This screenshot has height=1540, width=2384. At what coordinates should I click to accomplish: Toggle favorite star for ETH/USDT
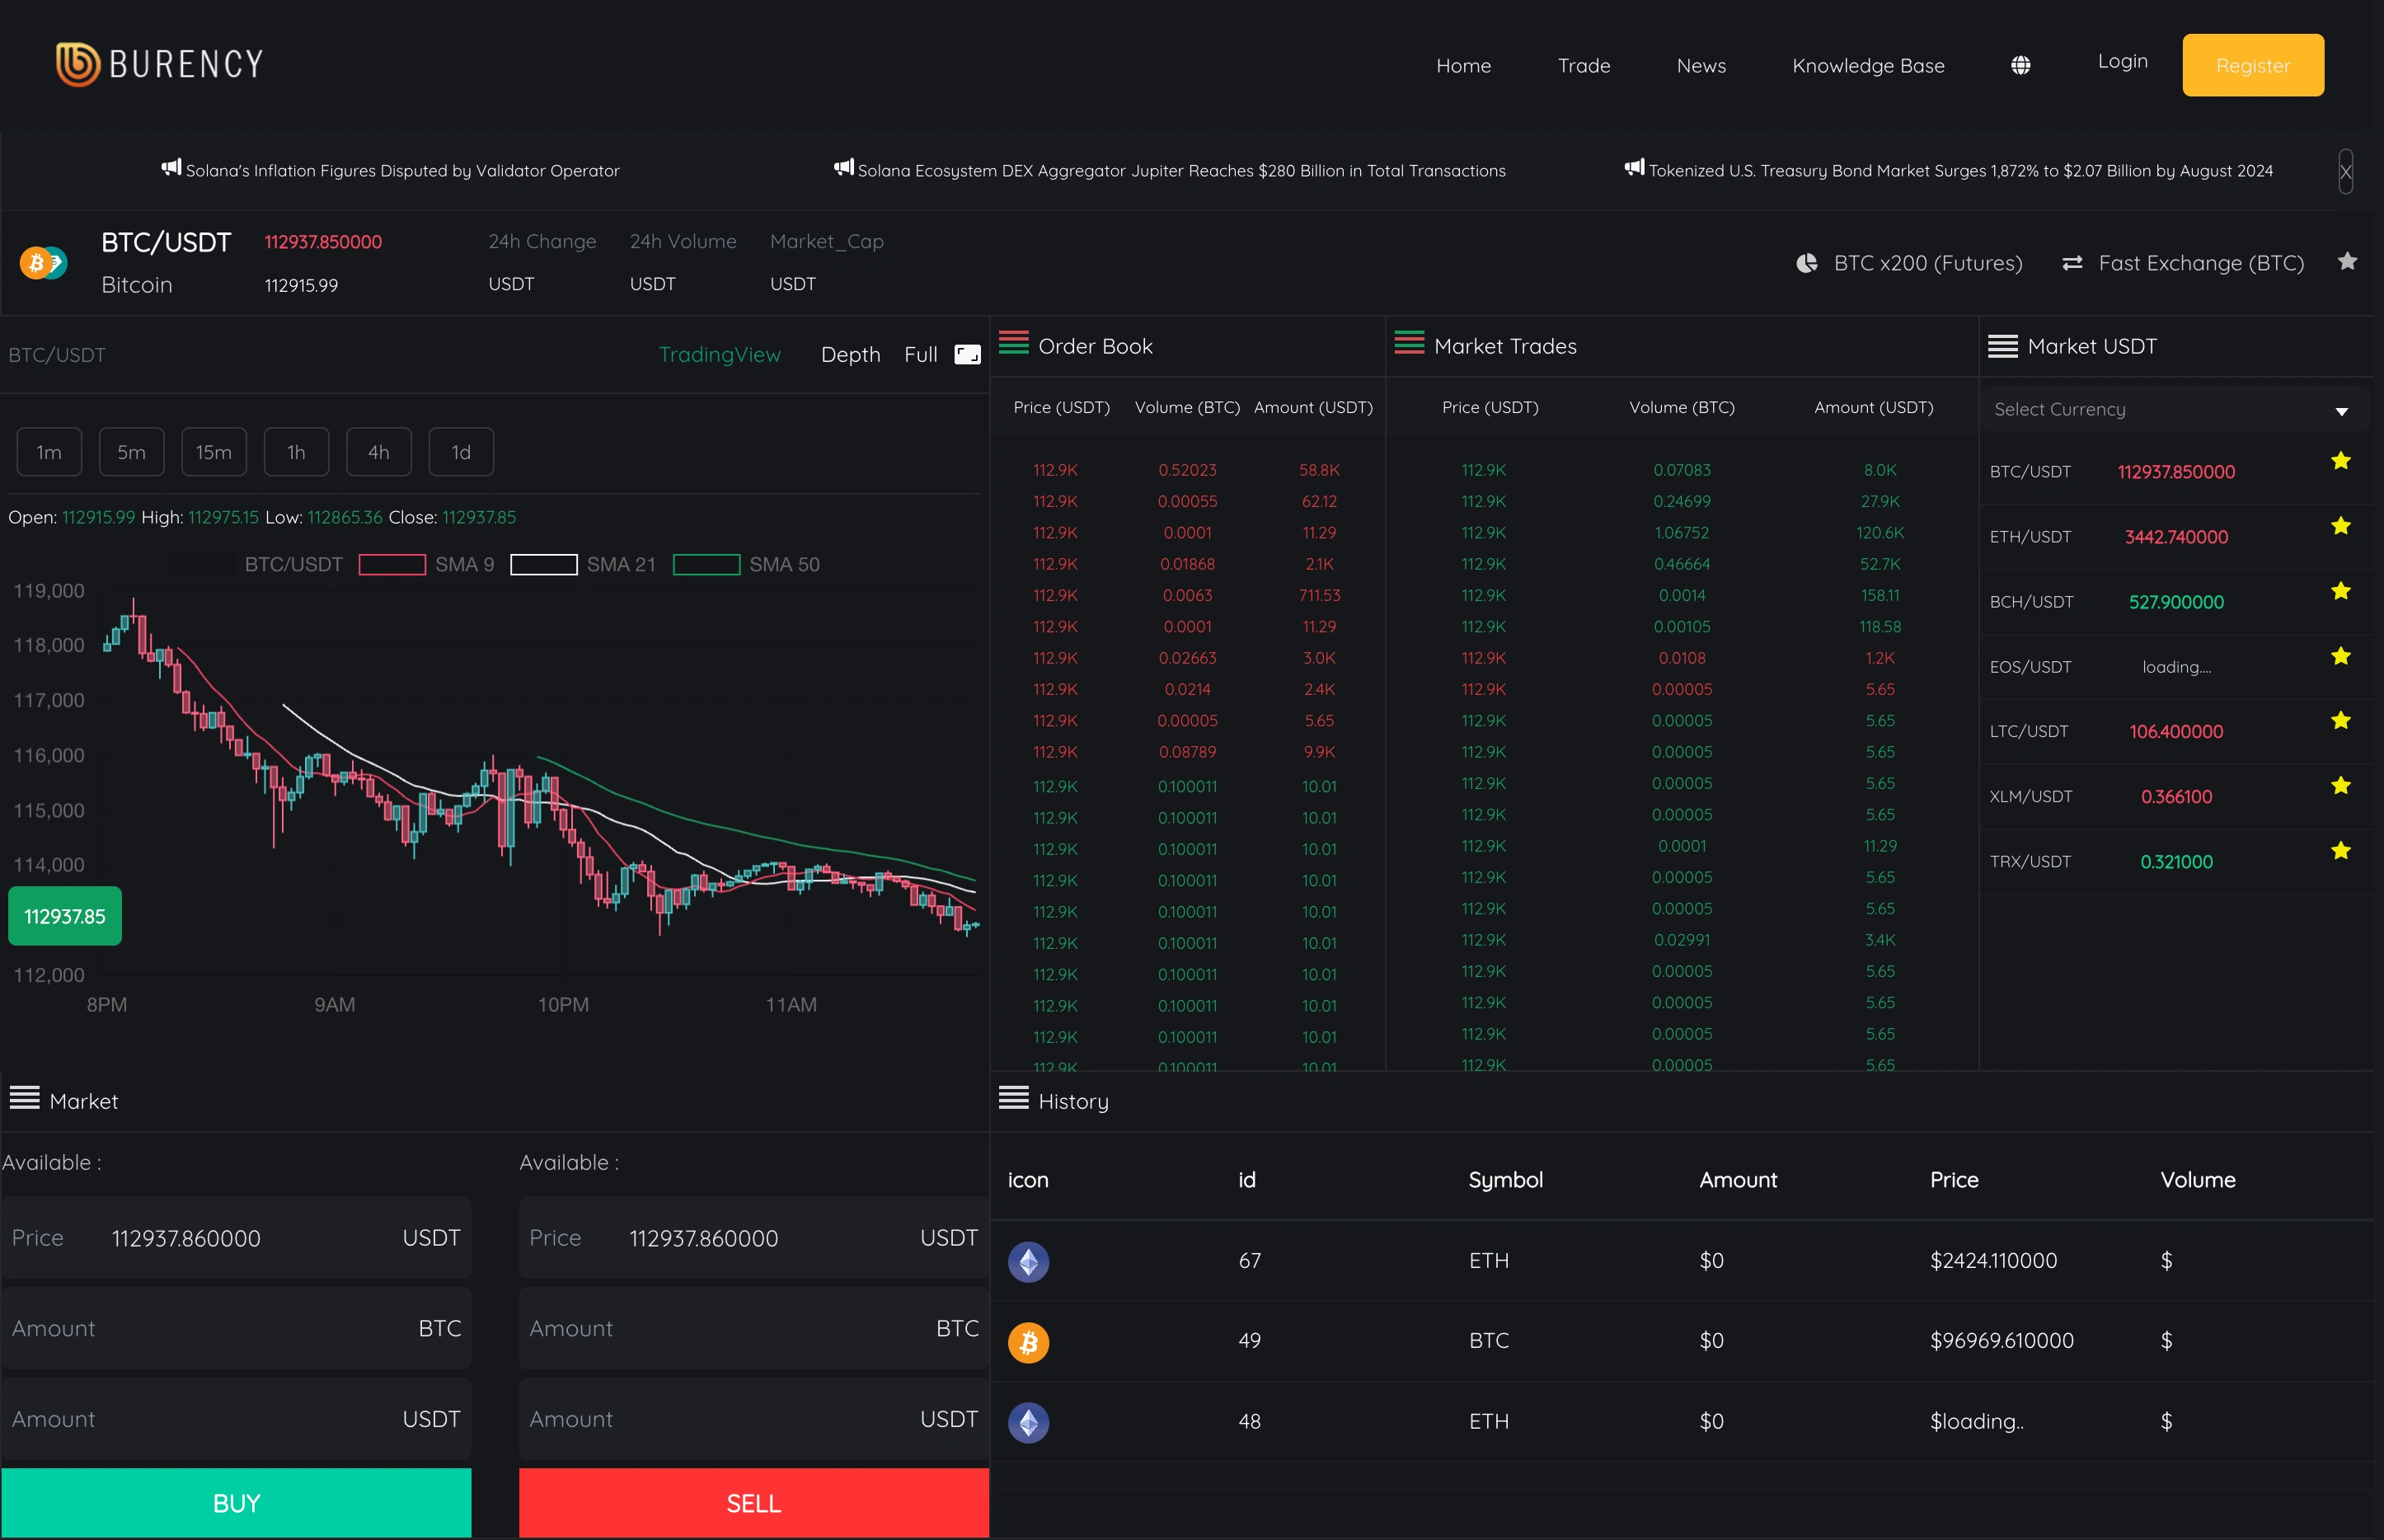click(2340, 526)
